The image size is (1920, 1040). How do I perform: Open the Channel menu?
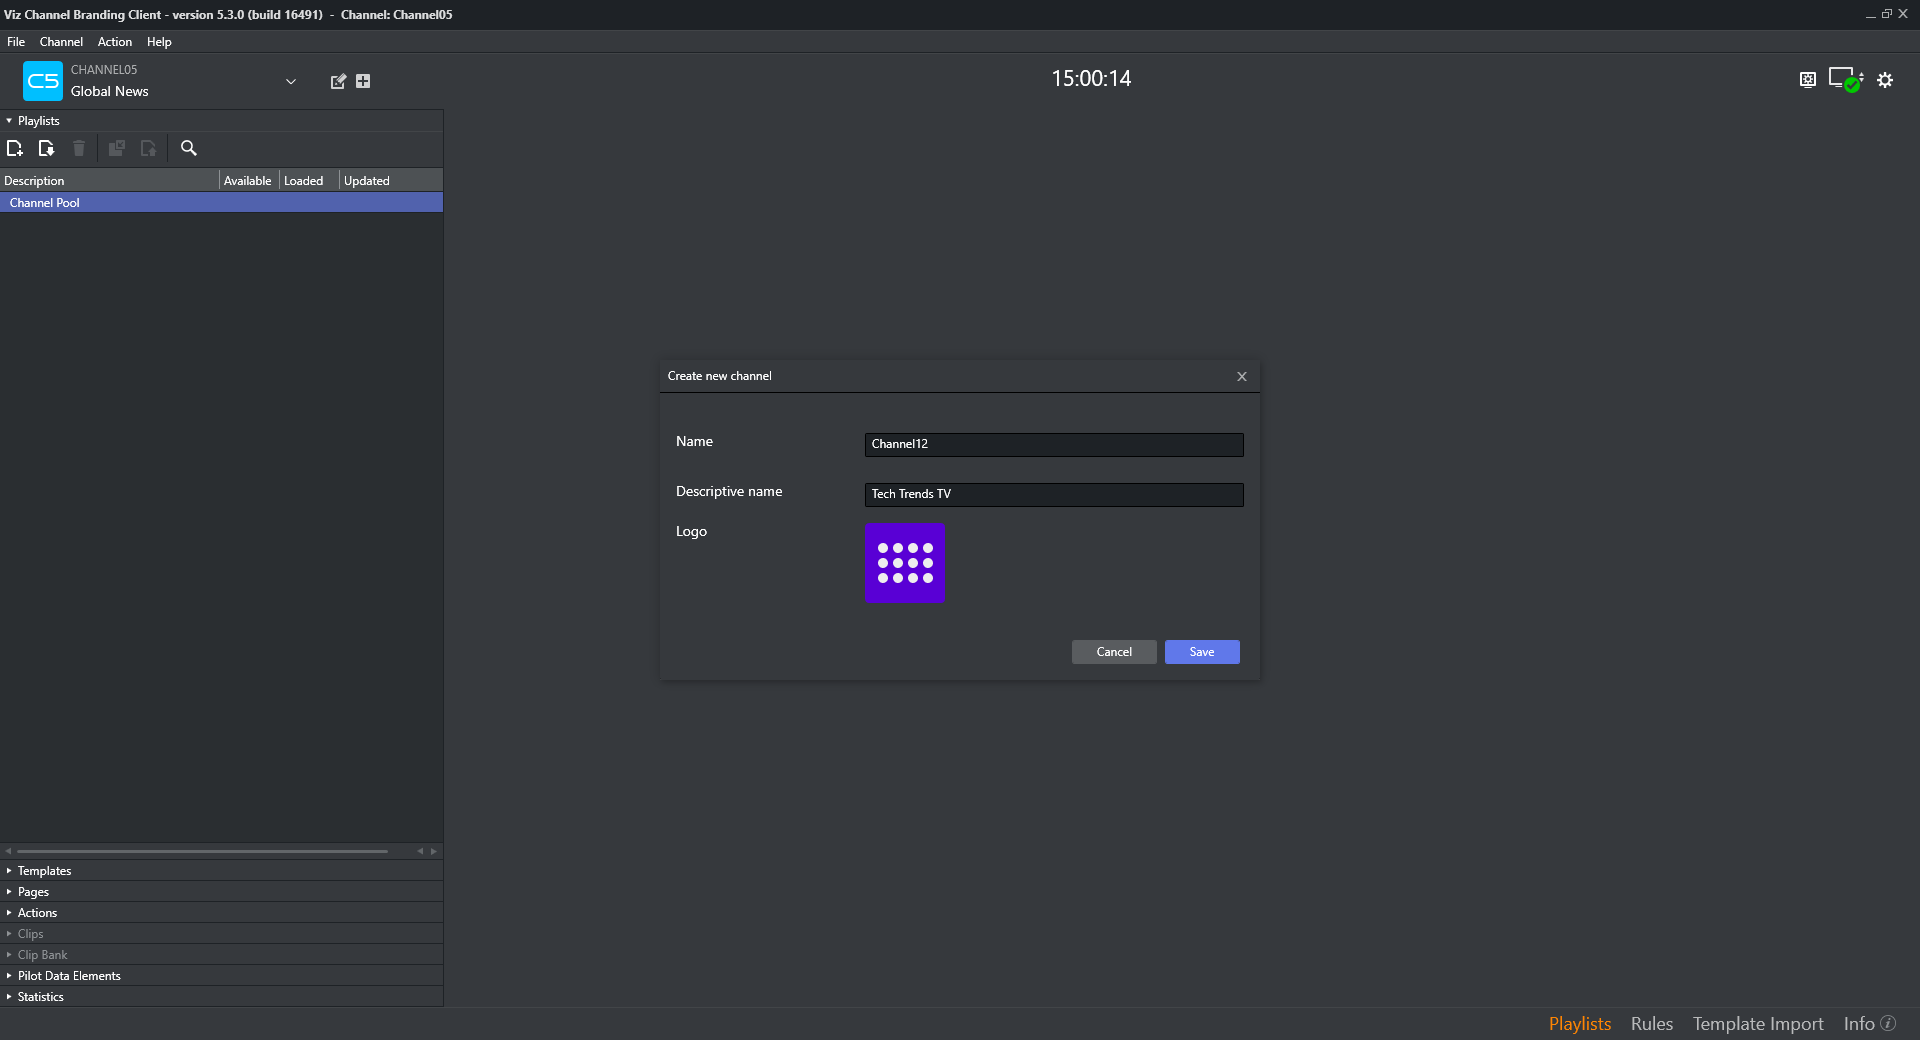[x=61, y=42]
